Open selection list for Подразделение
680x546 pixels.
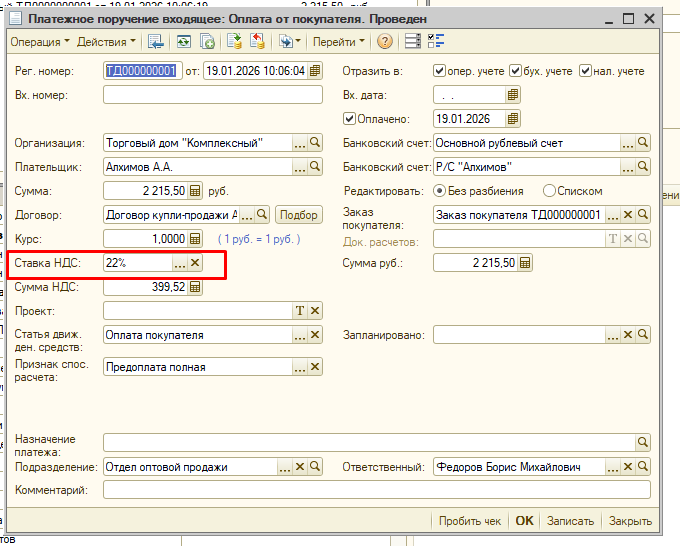[284, 467]
